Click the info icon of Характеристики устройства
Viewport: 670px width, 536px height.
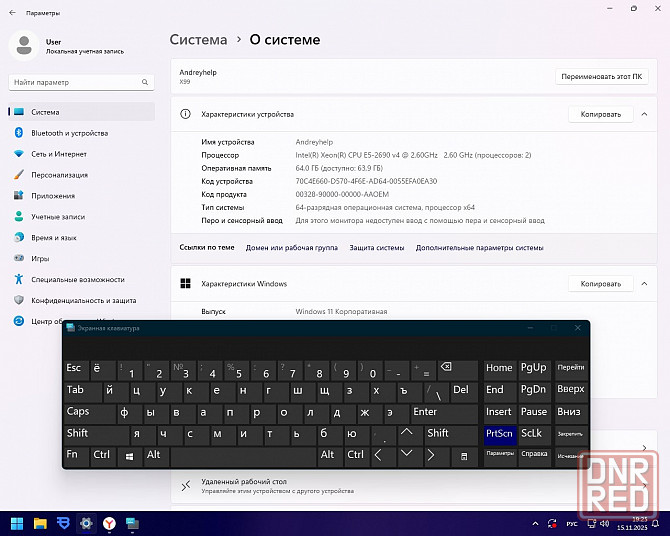[185, 114]
